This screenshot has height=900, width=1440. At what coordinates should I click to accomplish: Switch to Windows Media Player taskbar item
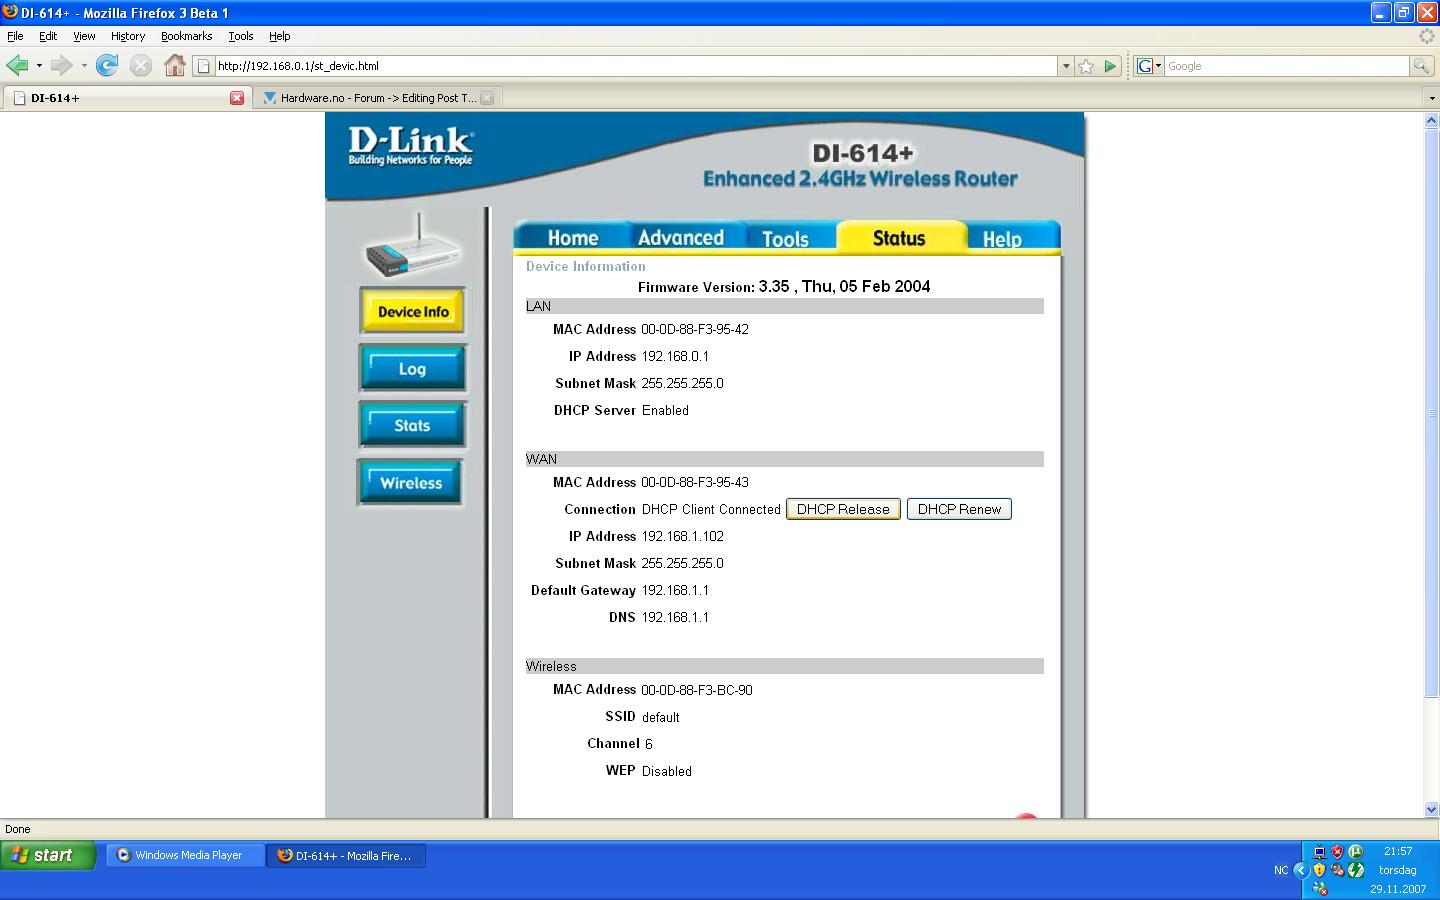pos(186,855)
